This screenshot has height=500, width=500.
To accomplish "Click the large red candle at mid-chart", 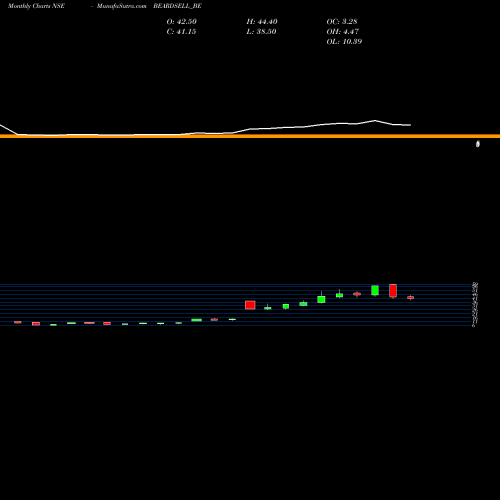I will (x=250, y=305).
